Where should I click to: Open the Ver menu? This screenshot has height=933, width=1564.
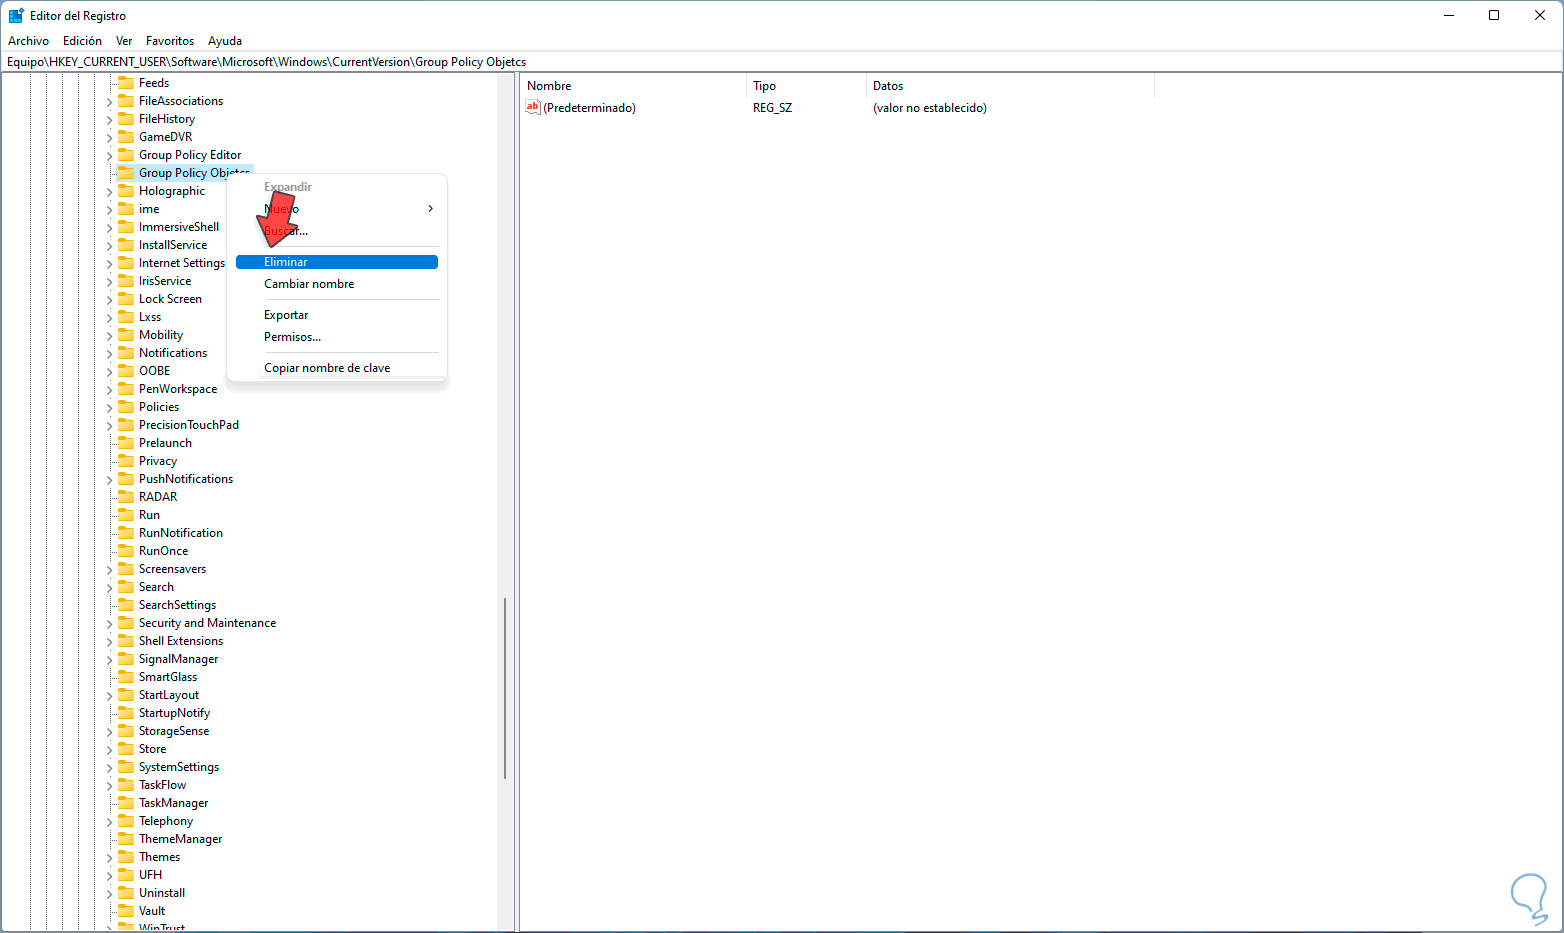pyautogui.click(x=124, y=41)
